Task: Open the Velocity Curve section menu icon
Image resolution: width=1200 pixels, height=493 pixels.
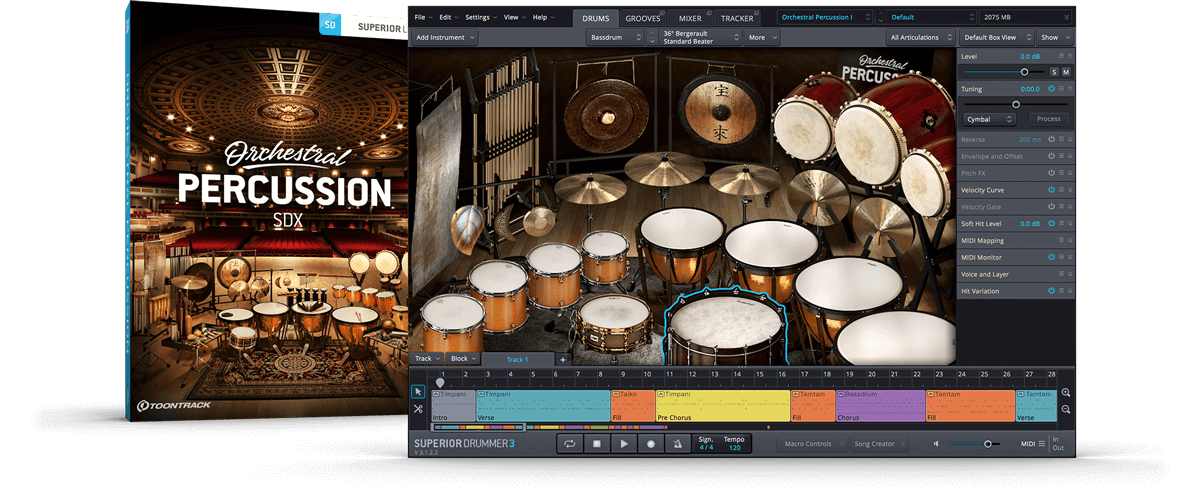Action: pos(1061,190)
